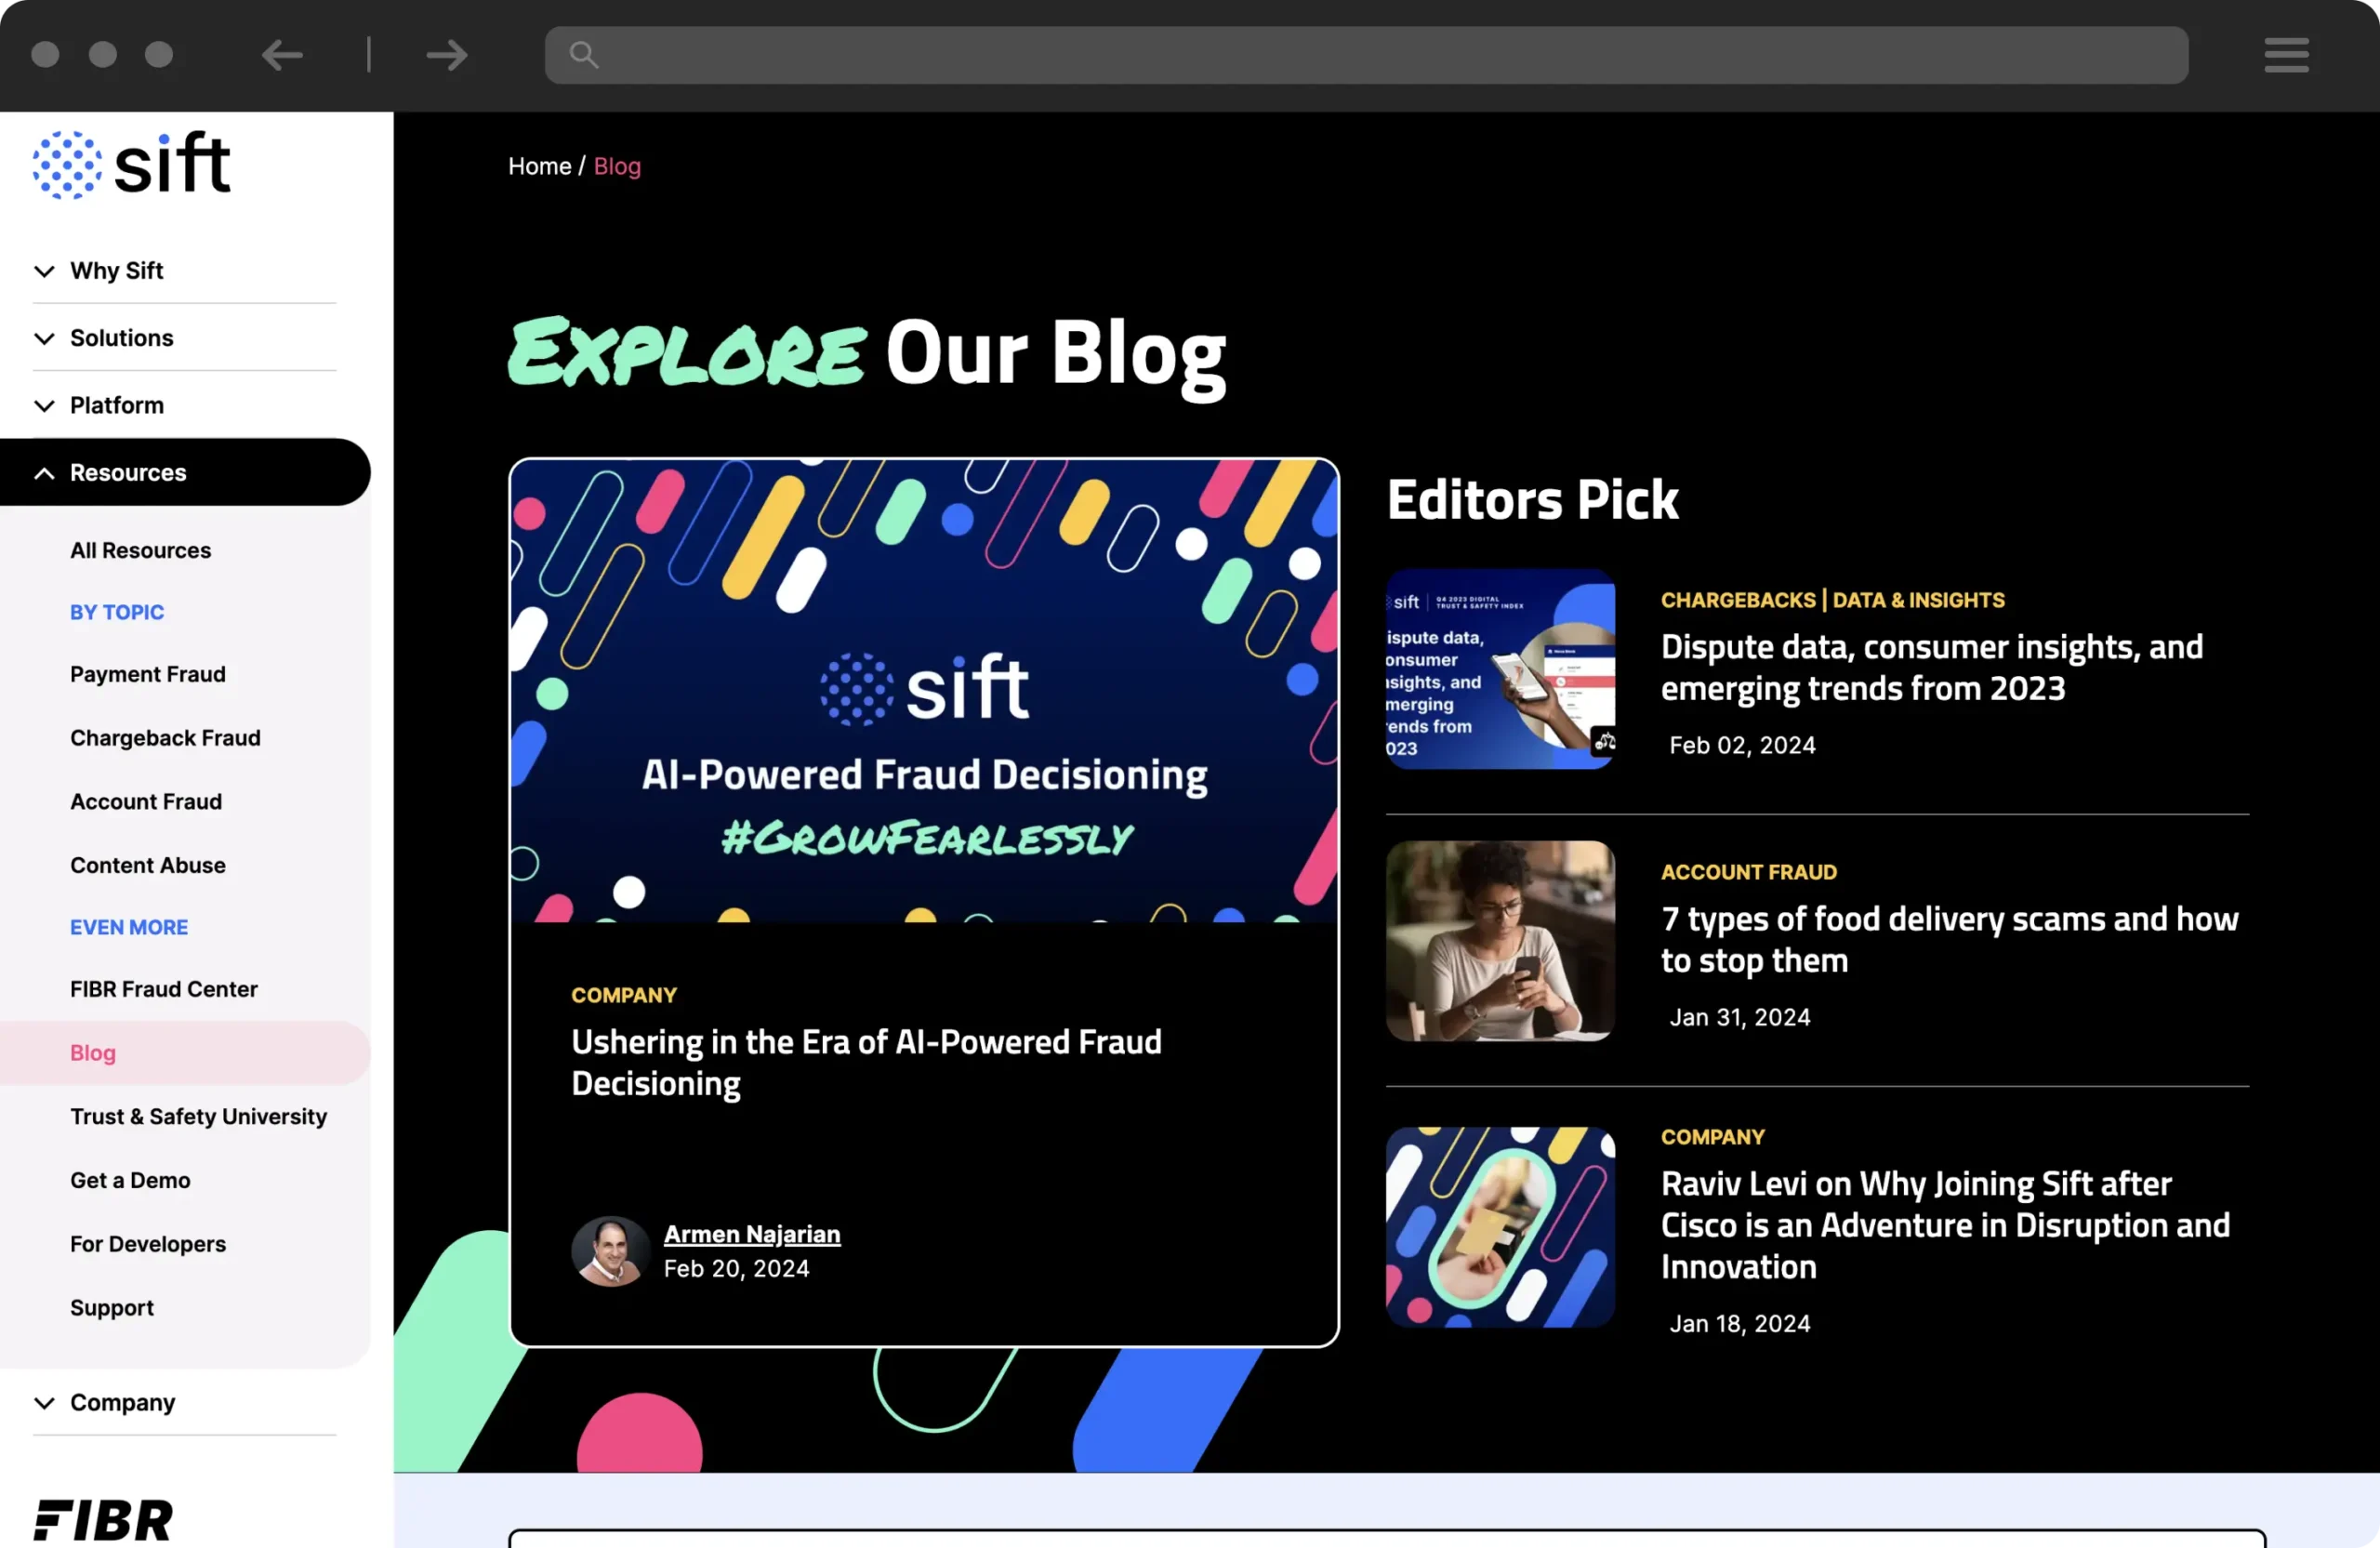Click the Editors Pick heading
The height and width of the screenshot is (1548, 2380).
tap(1532, 500)
